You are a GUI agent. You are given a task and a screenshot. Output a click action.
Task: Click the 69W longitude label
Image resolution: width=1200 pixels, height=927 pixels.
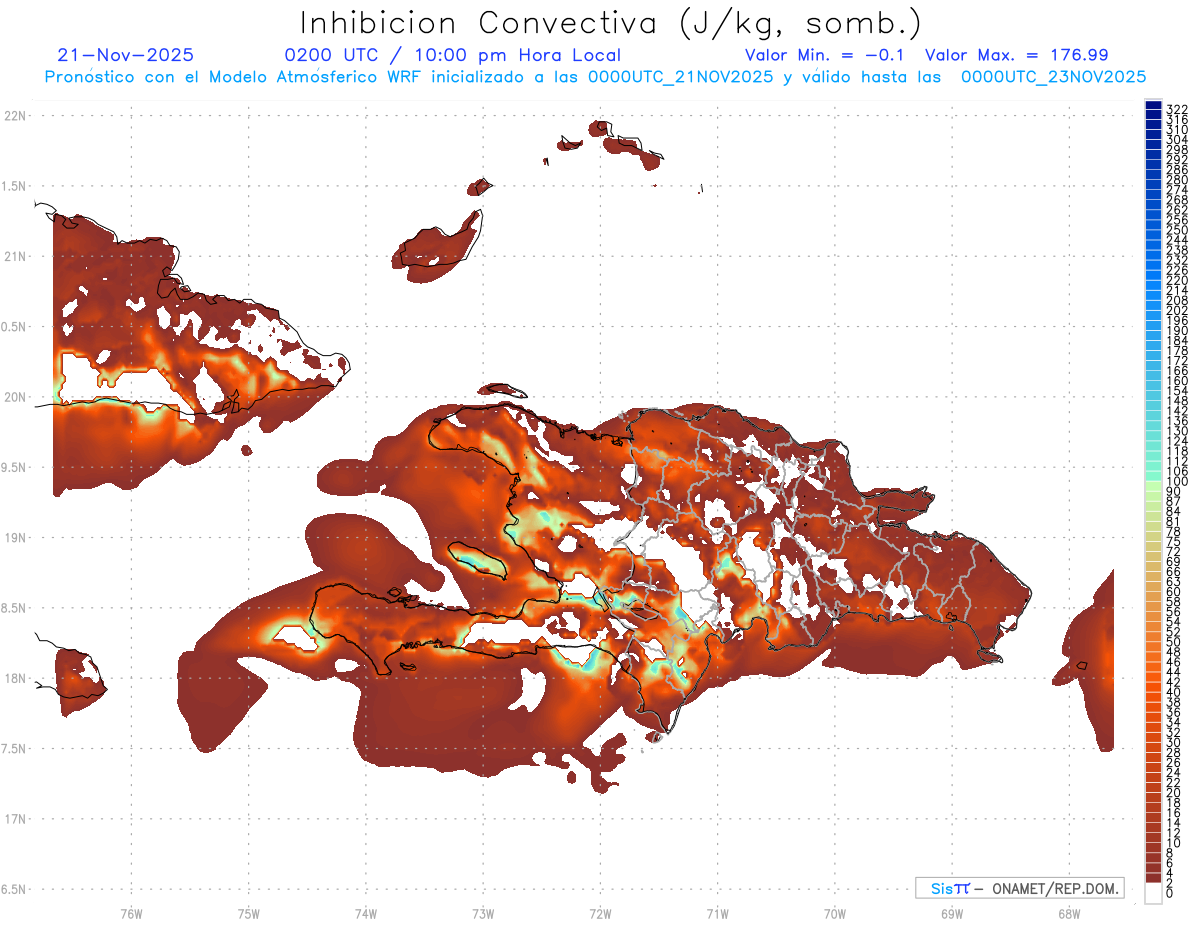tap(951, 912)
